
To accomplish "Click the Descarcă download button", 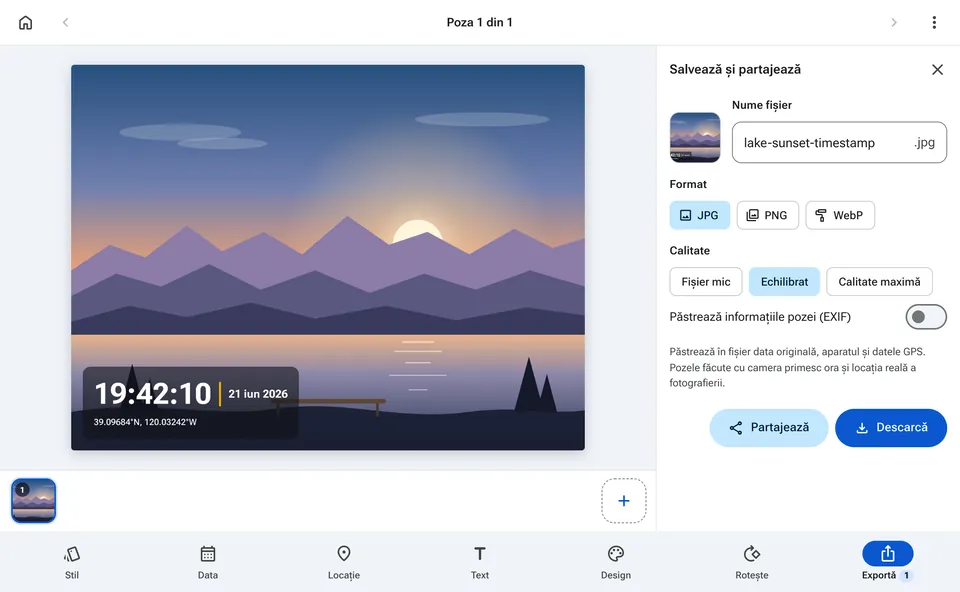I will [x=891, y=428].
